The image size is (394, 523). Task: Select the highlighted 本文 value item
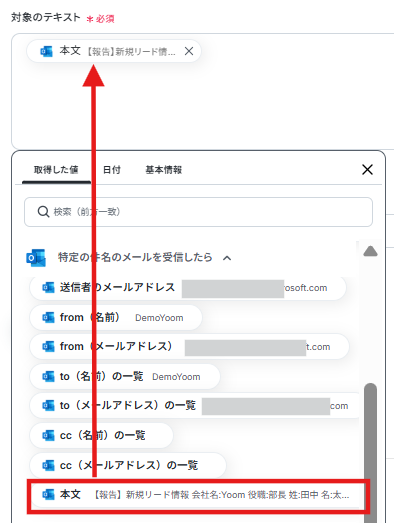(x=198, y=495)
